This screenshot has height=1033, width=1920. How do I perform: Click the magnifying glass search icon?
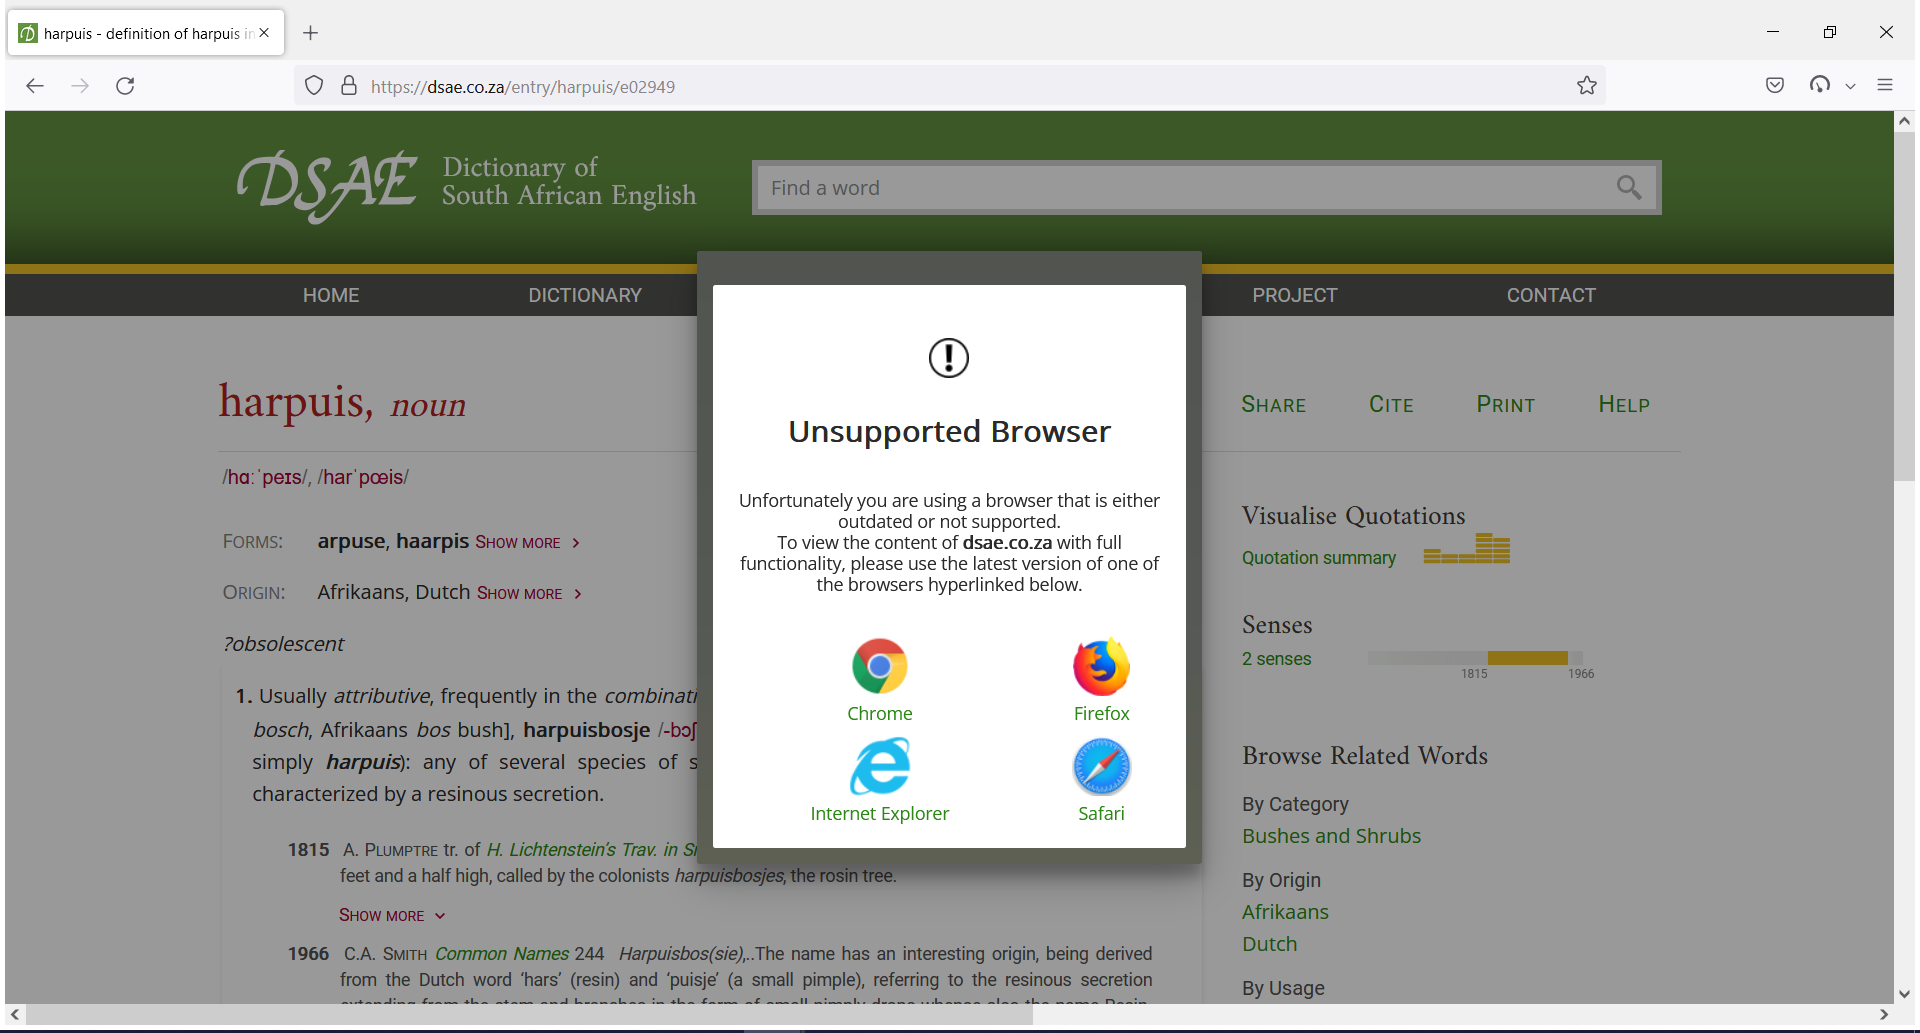(1629, 187)
